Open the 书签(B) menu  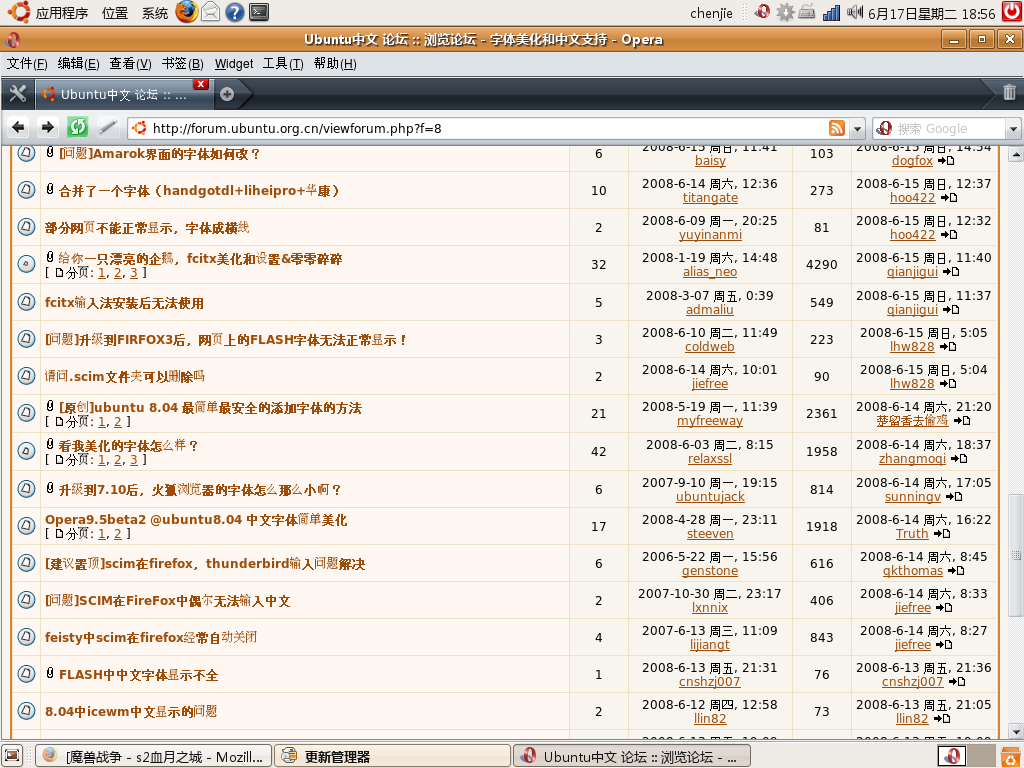click(x=182, y=63)
